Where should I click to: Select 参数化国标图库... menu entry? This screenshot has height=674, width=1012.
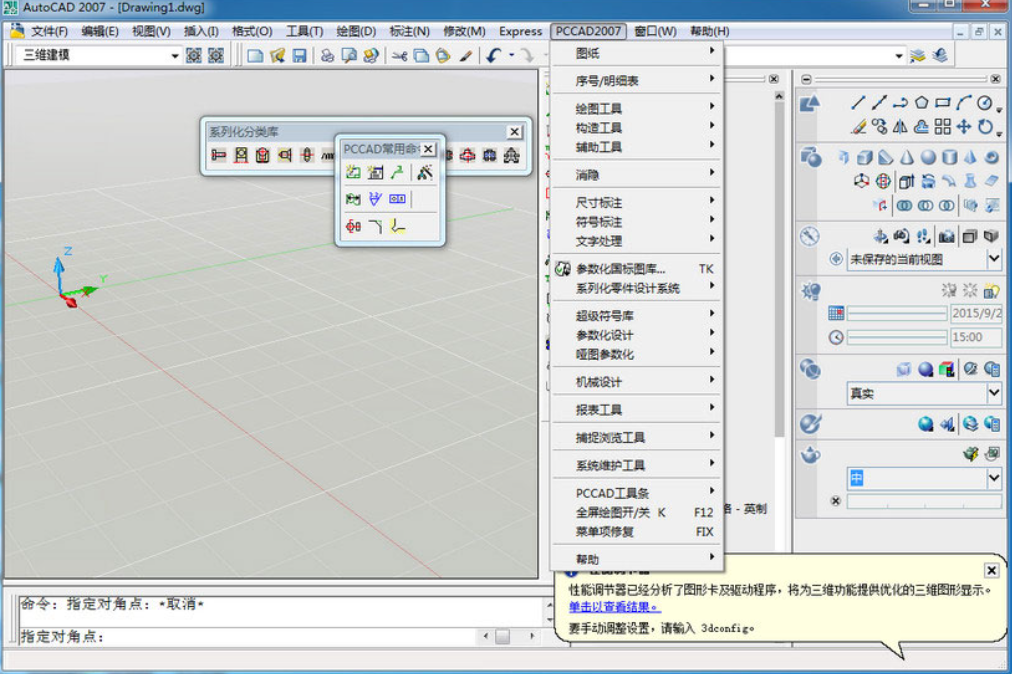tap(637, 269)
